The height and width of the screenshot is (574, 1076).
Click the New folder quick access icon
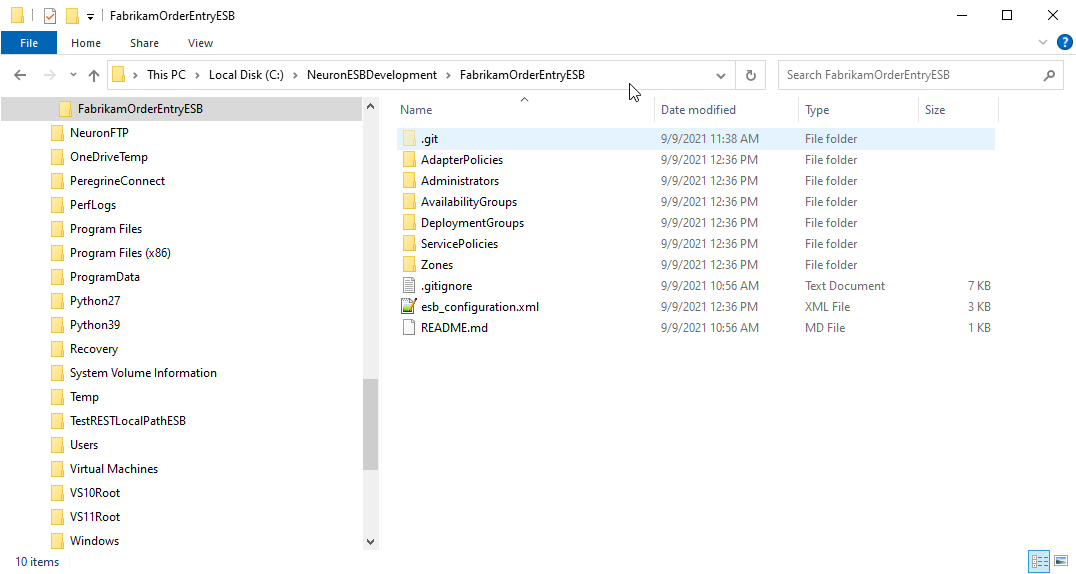72,15
